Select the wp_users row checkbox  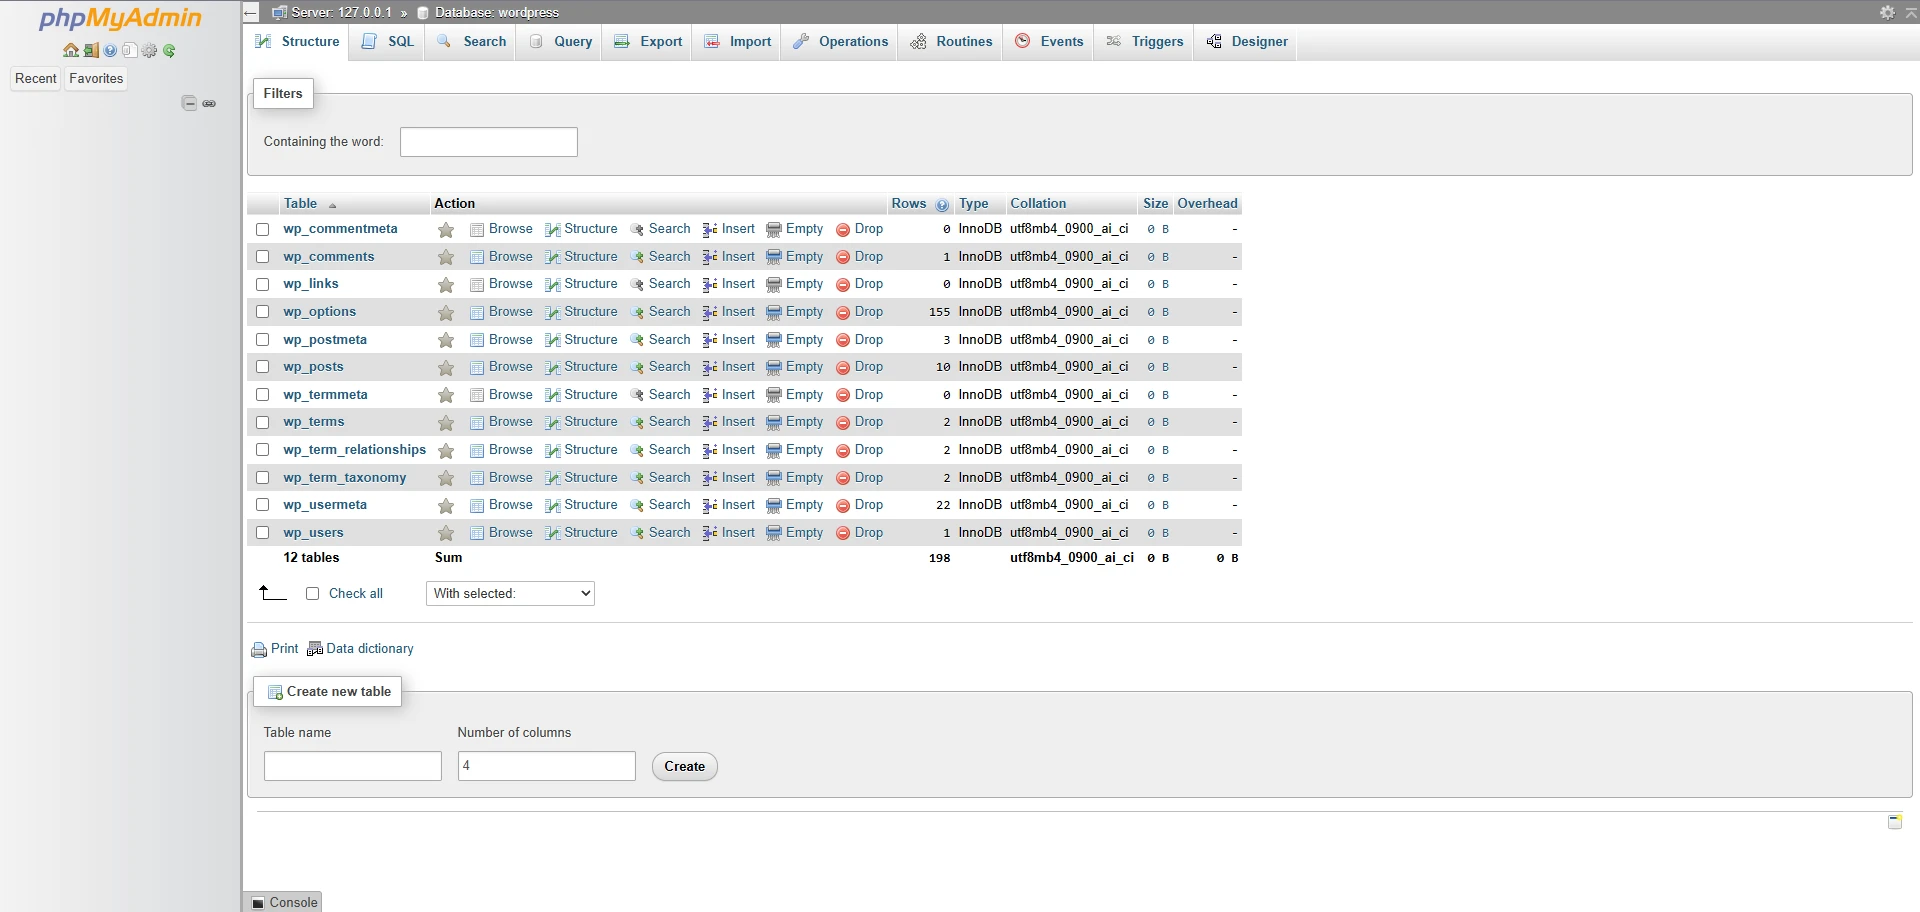tap(263, 533)
